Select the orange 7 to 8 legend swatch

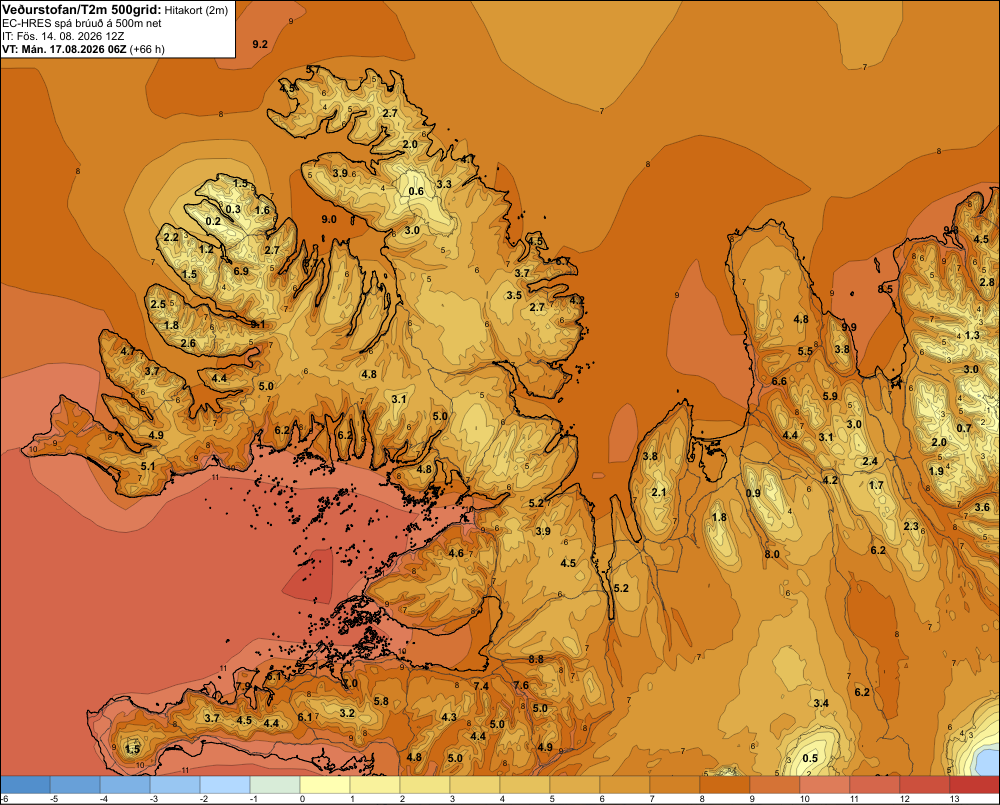pyautogui.click(x=675, y=784)
